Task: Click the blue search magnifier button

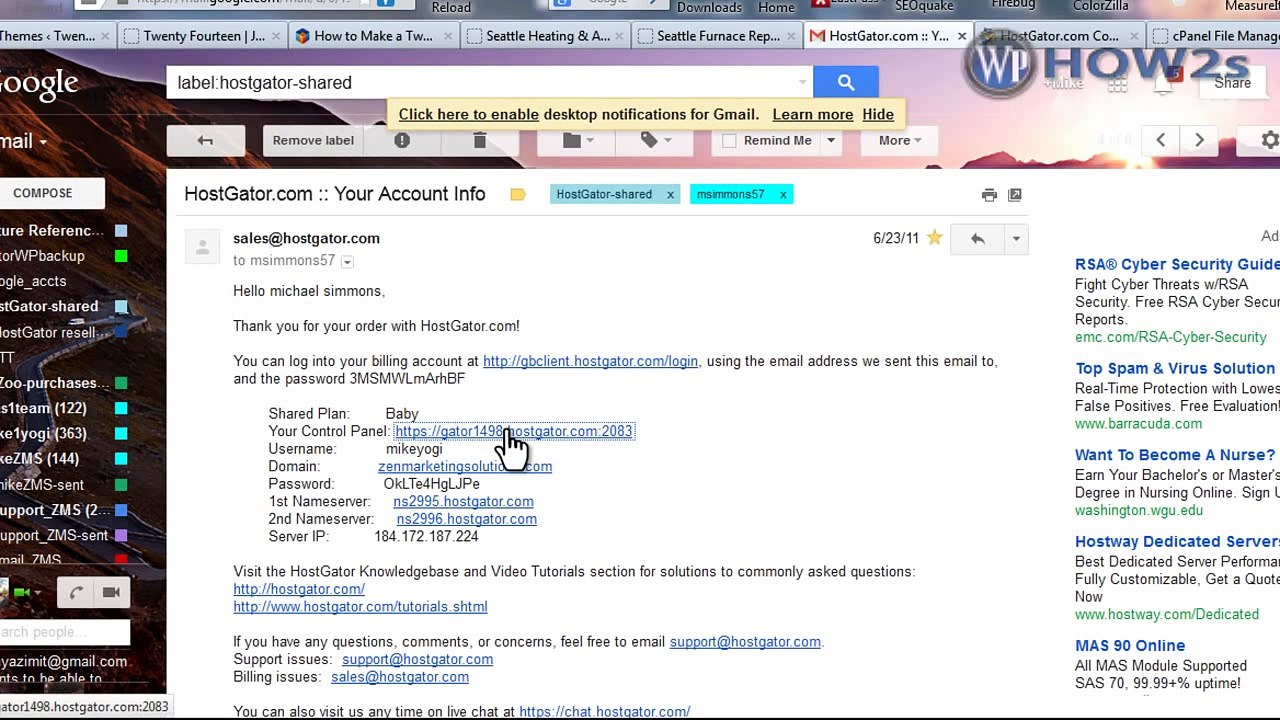Action: (846, 82)
